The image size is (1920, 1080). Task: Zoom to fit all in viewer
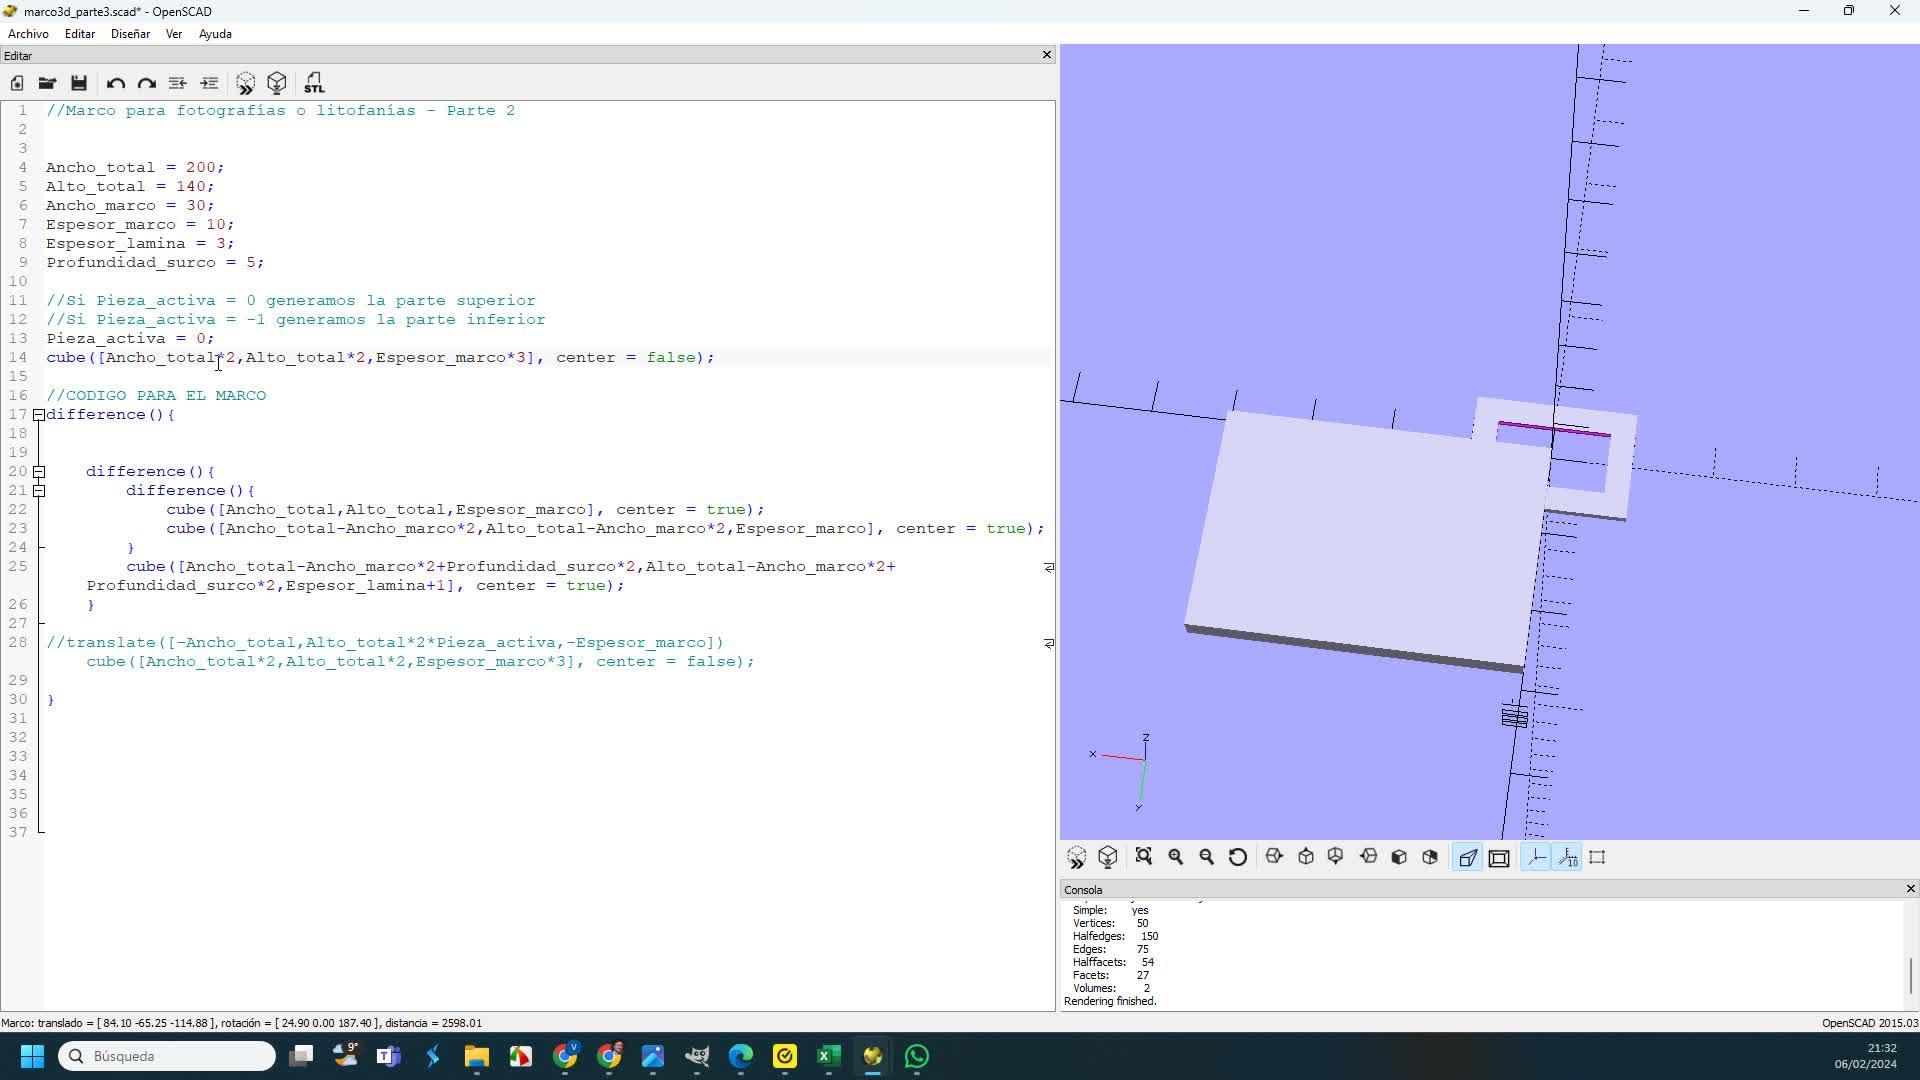tap(1143, 857)
